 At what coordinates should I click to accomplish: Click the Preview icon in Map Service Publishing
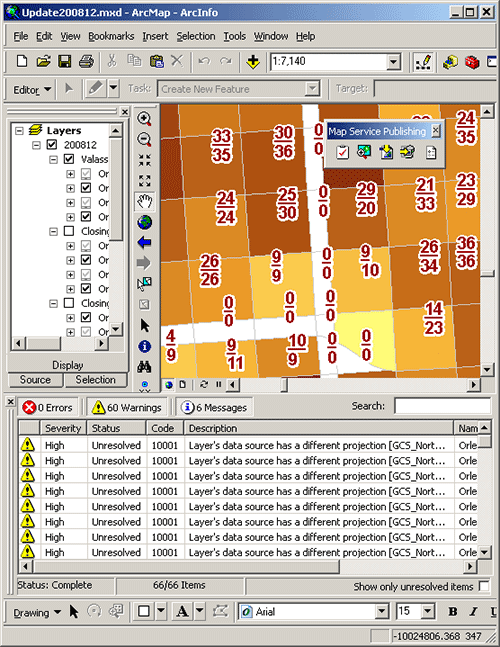(364, 152)
